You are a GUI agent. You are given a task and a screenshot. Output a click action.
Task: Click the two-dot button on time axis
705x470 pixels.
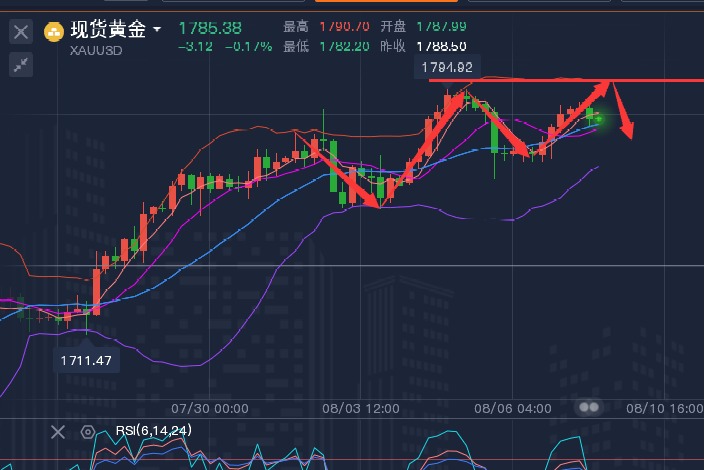point(589,408)
